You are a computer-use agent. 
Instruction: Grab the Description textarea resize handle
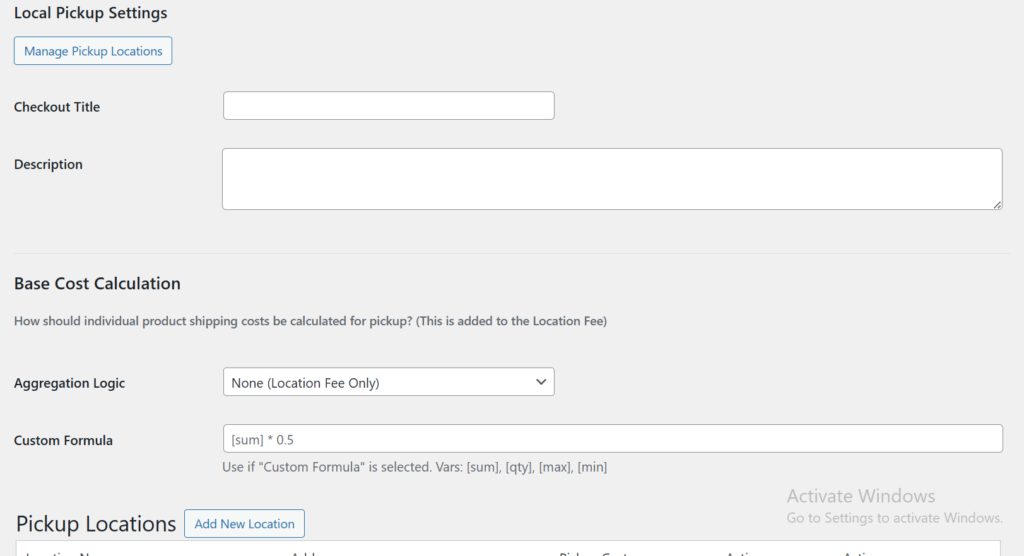coord(997,204)
